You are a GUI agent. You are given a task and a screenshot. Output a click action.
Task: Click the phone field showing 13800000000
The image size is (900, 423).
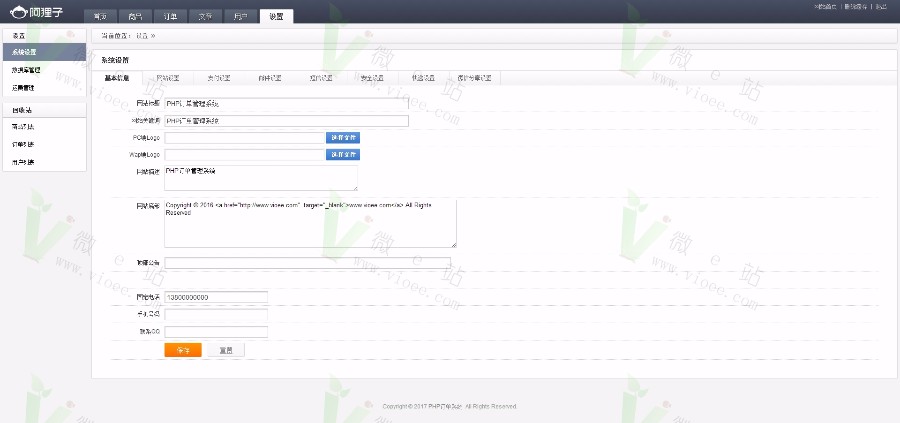tap(216, 297)
